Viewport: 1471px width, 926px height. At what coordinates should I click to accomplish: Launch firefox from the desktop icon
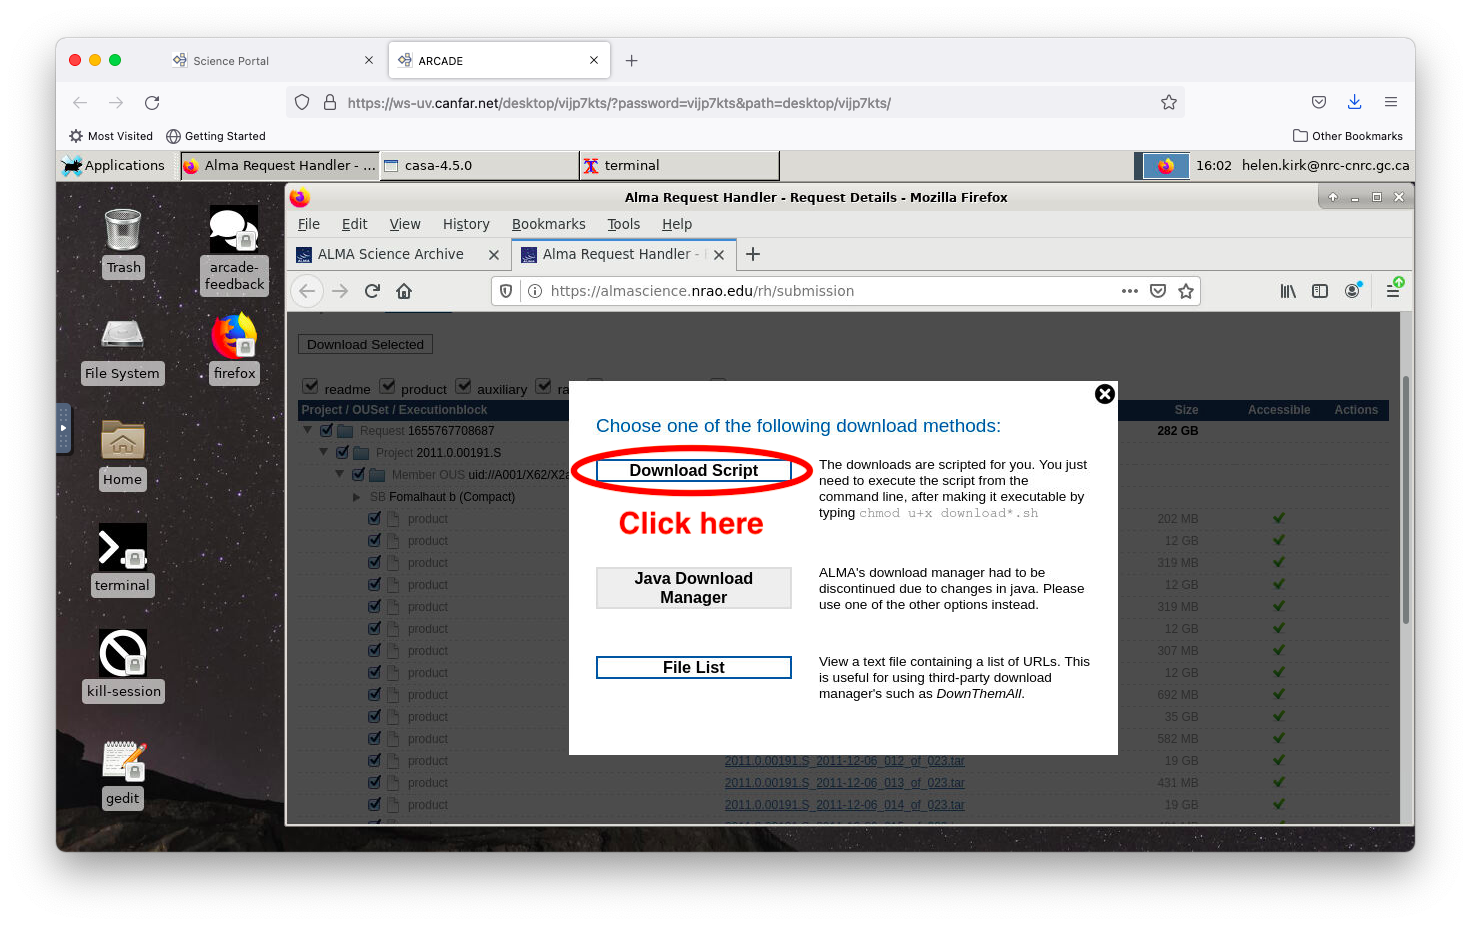(x=234, y=348)
